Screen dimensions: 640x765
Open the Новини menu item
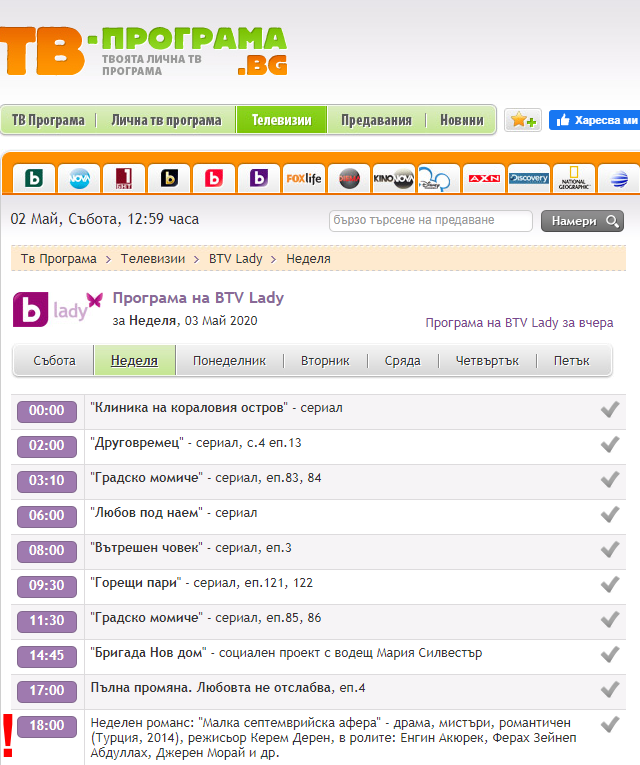[x=461, y=120]
